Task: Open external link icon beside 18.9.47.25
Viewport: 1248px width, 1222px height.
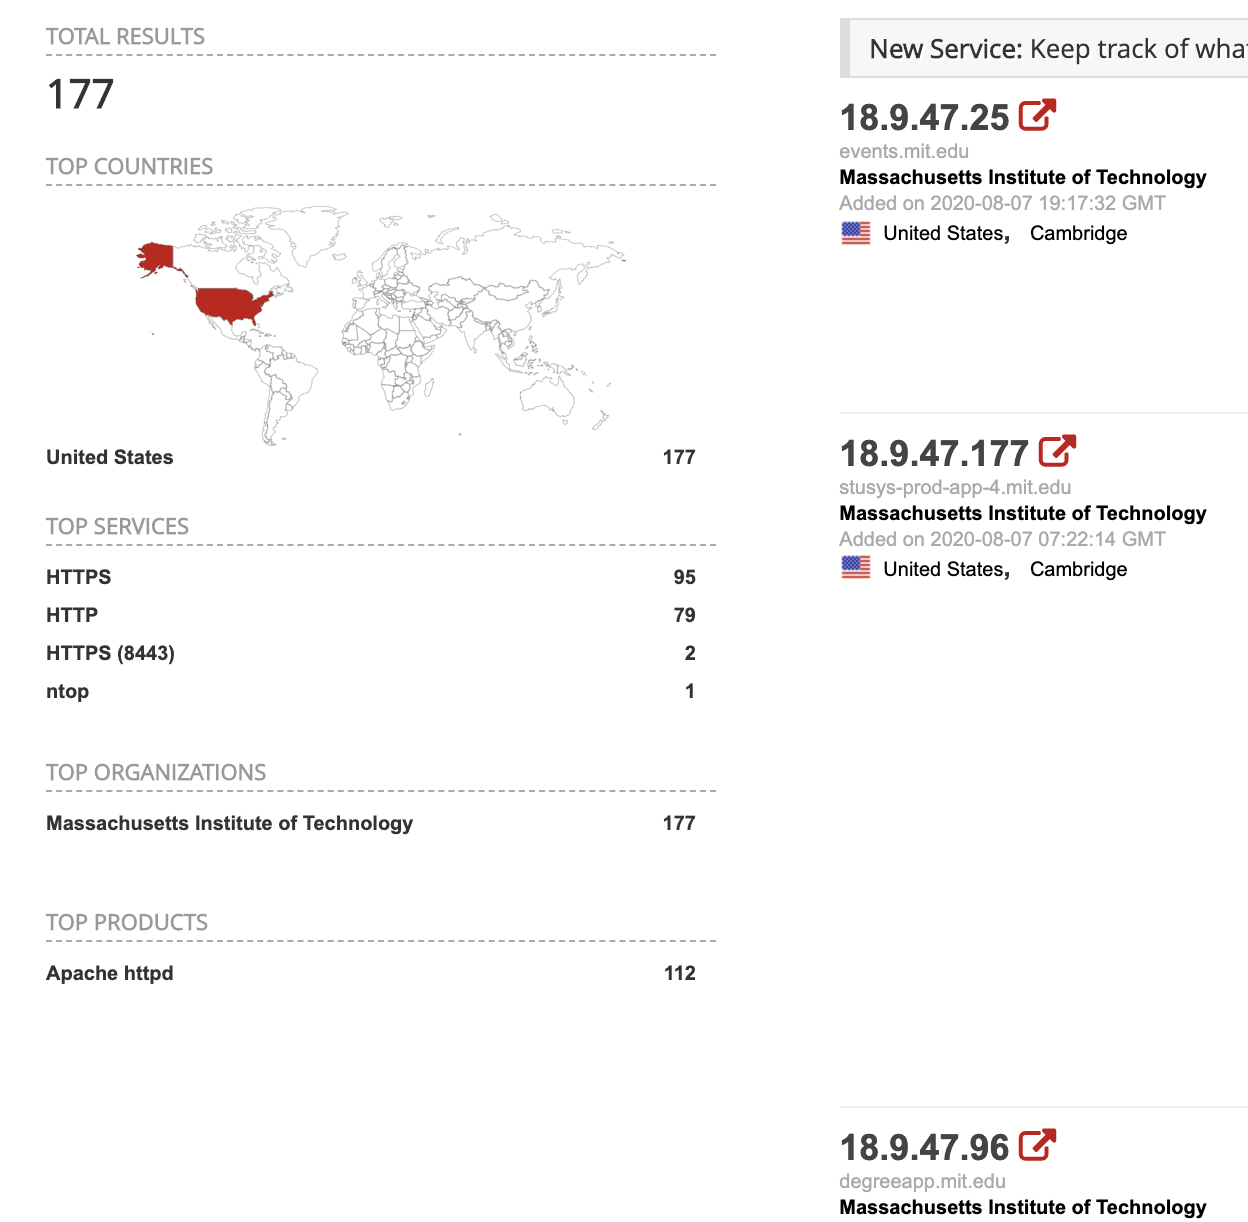Action: (1037, 116)
